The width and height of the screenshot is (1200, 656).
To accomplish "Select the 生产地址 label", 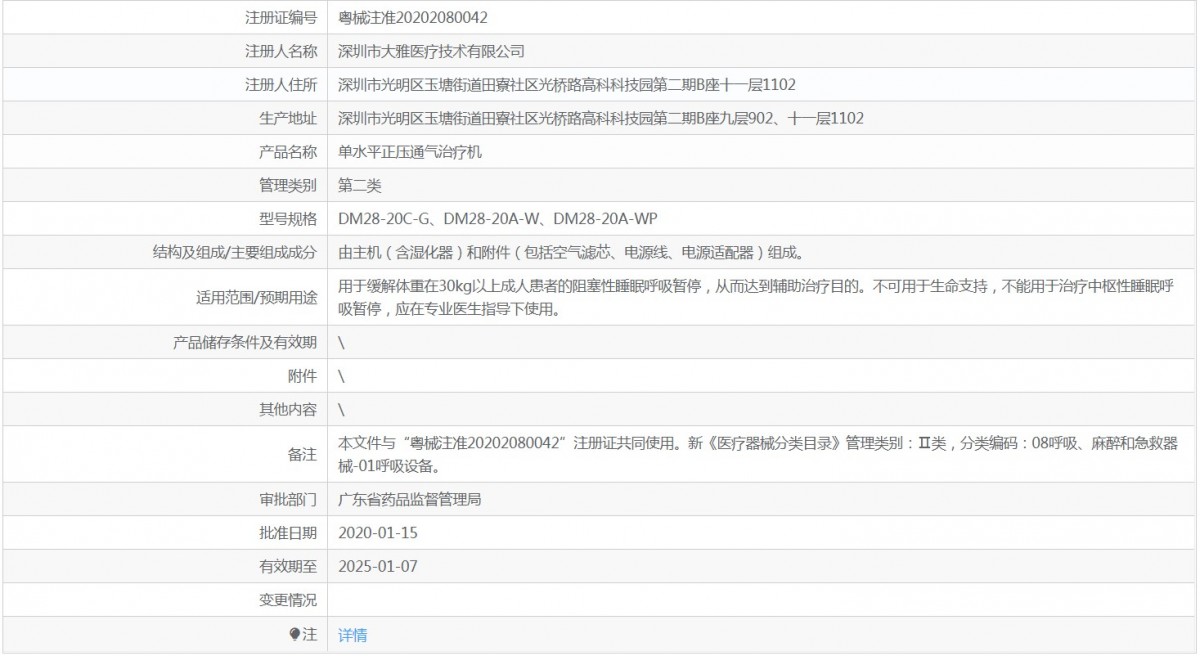I will click(288, 118).
